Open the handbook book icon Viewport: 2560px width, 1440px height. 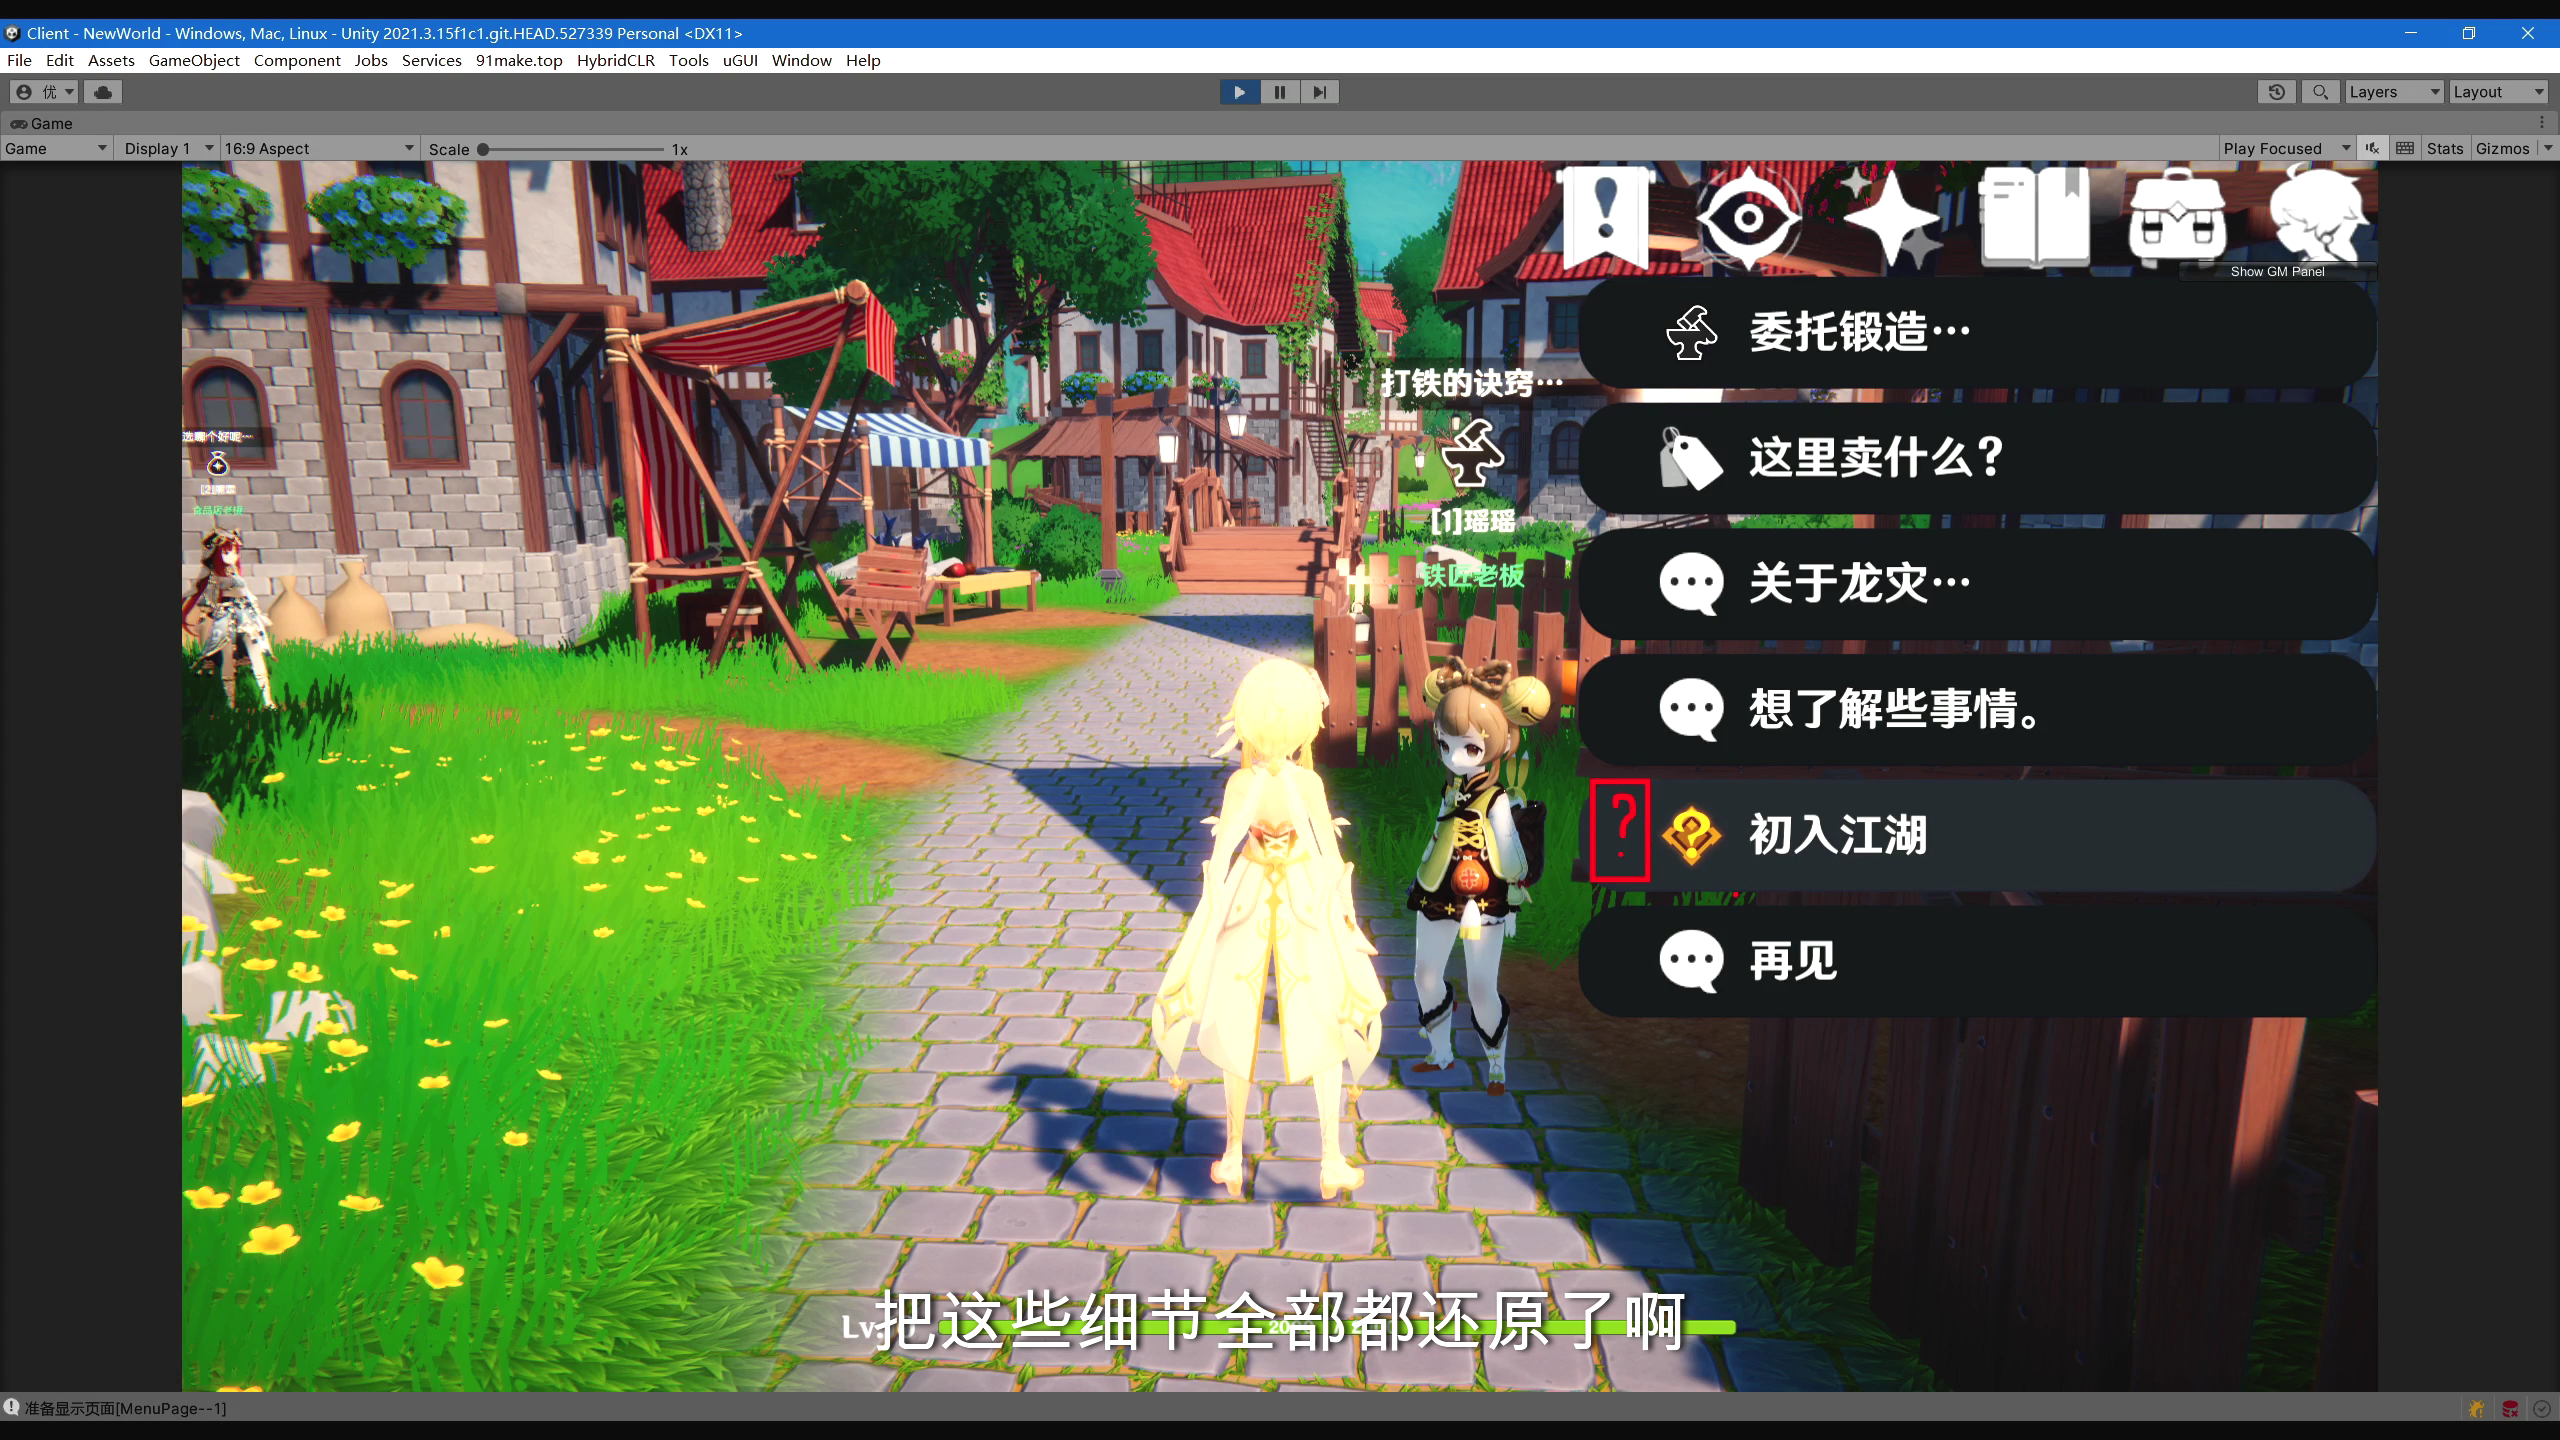tap(2034, 218)
